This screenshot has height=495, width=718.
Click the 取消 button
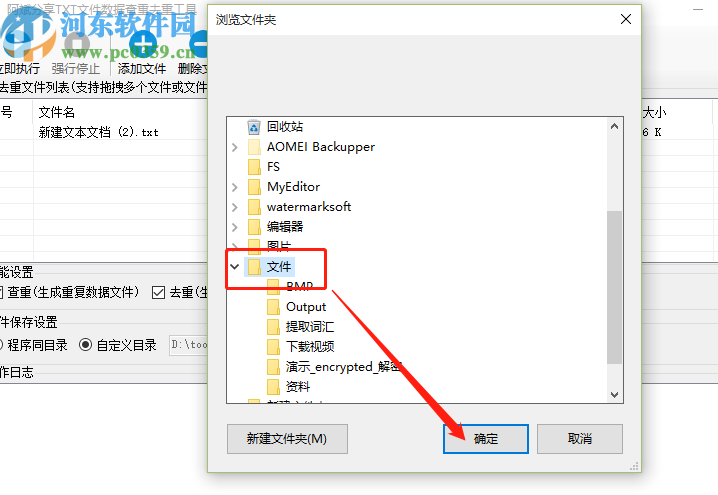pos(579,439)
